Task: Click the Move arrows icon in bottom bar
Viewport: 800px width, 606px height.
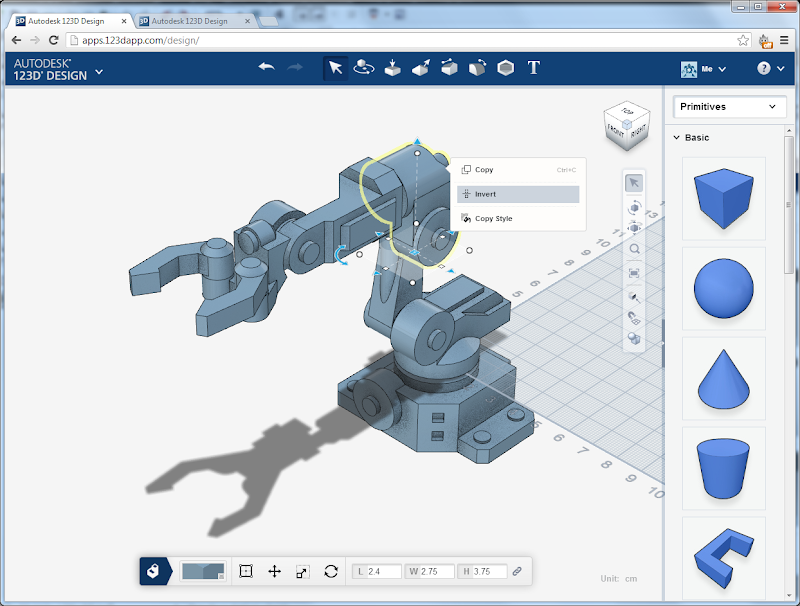Action: pyautogui.click(x=274, y=571)
